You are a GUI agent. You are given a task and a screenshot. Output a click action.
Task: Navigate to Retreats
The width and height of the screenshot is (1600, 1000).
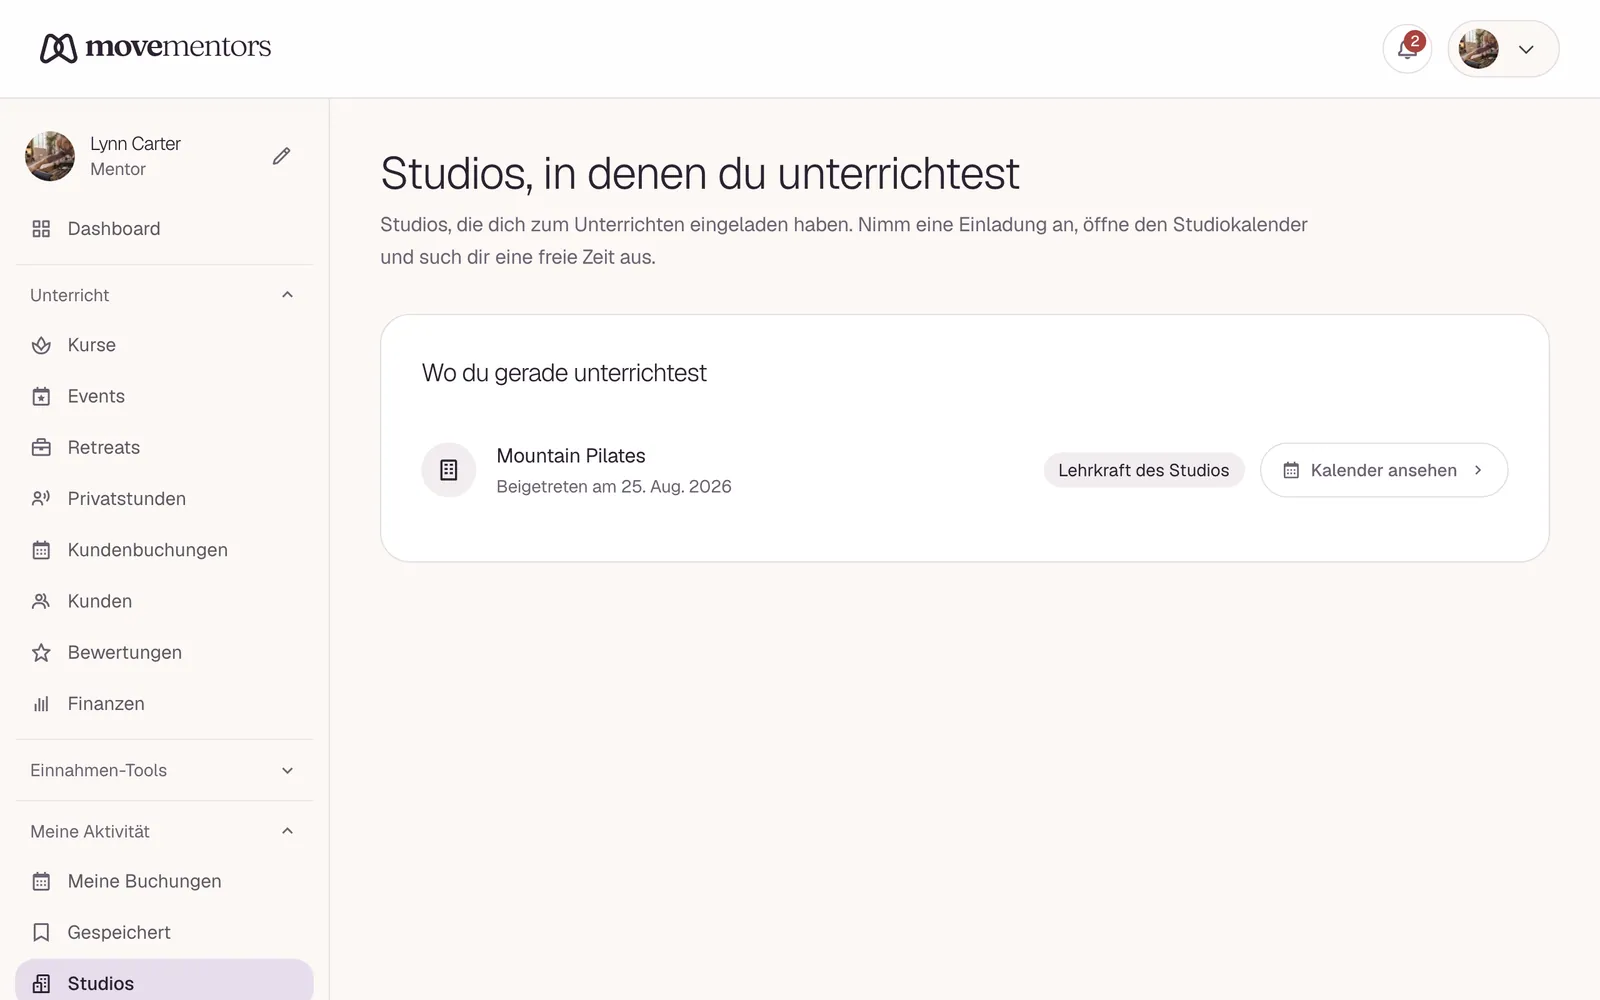click(164, 448)
